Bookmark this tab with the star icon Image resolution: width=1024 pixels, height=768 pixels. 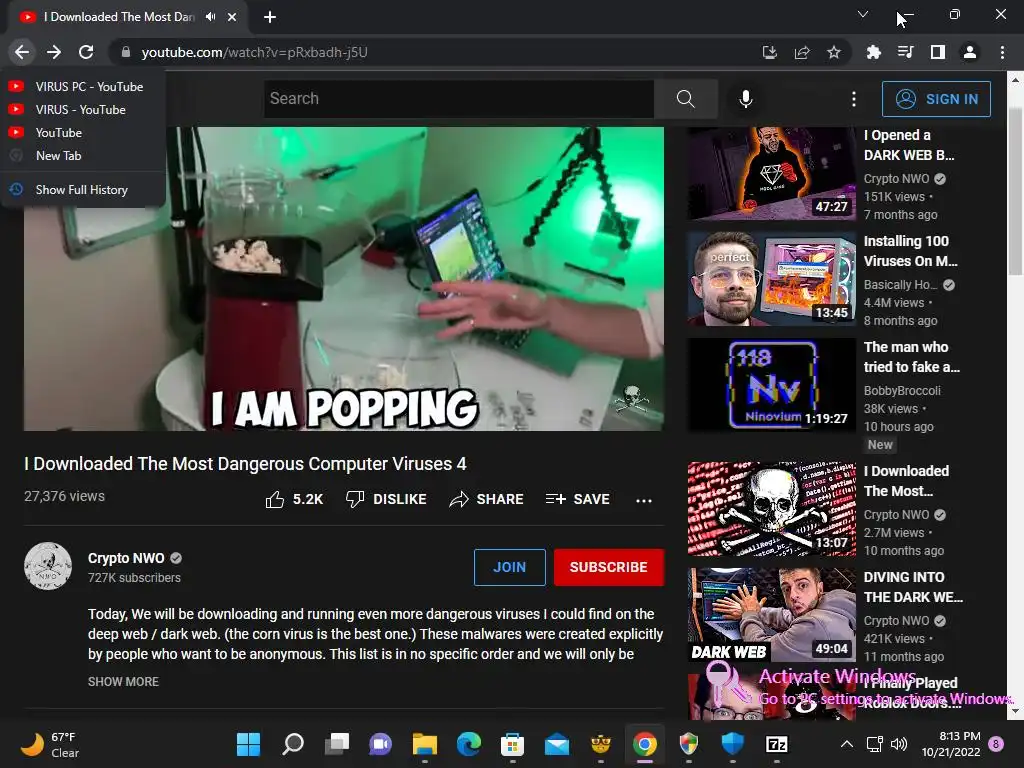tap(834, 52)
